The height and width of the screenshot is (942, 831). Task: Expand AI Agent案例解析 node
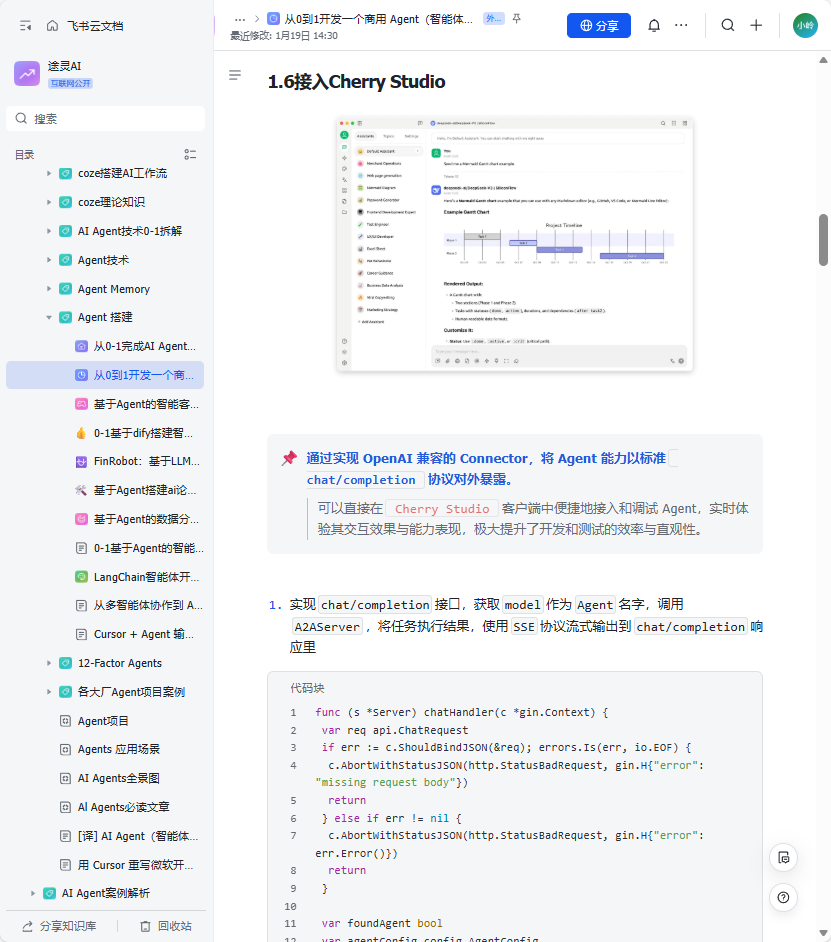point(33,893)
